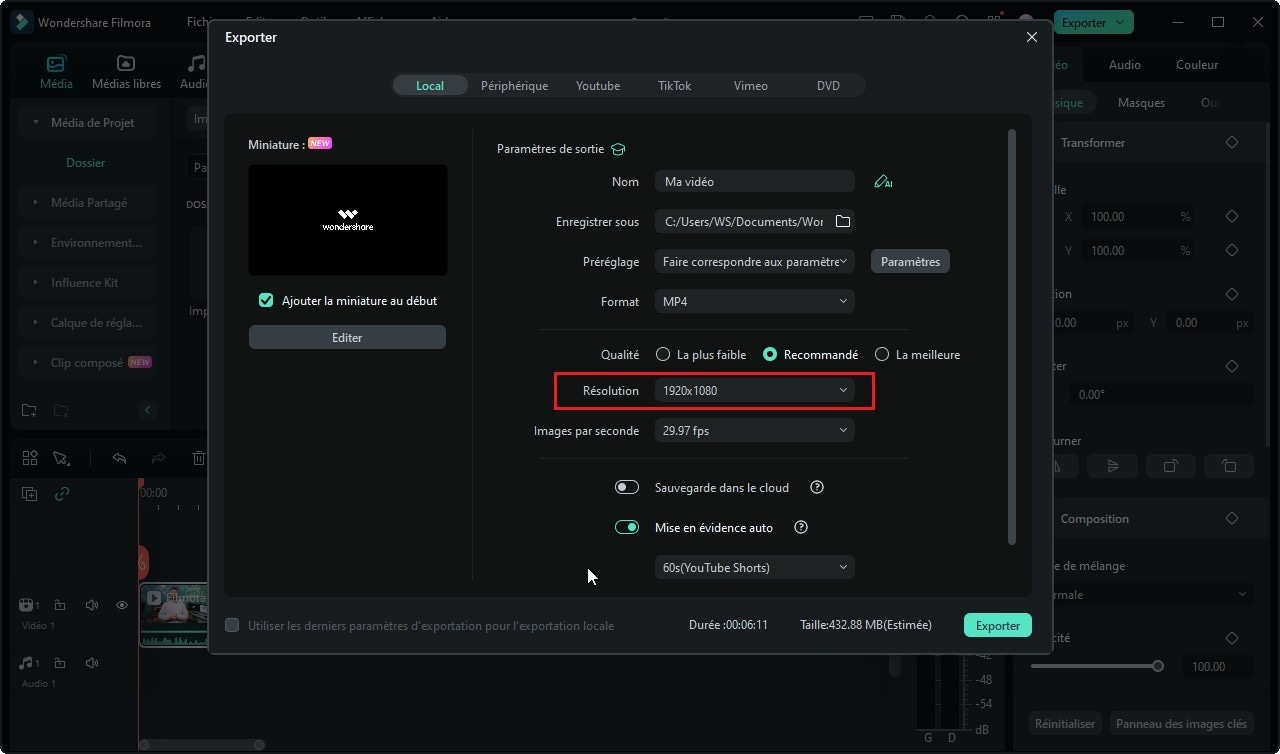Switch to the Local export tab
This screenshot has height=754, width=1280.
click(x=430, y=86)
